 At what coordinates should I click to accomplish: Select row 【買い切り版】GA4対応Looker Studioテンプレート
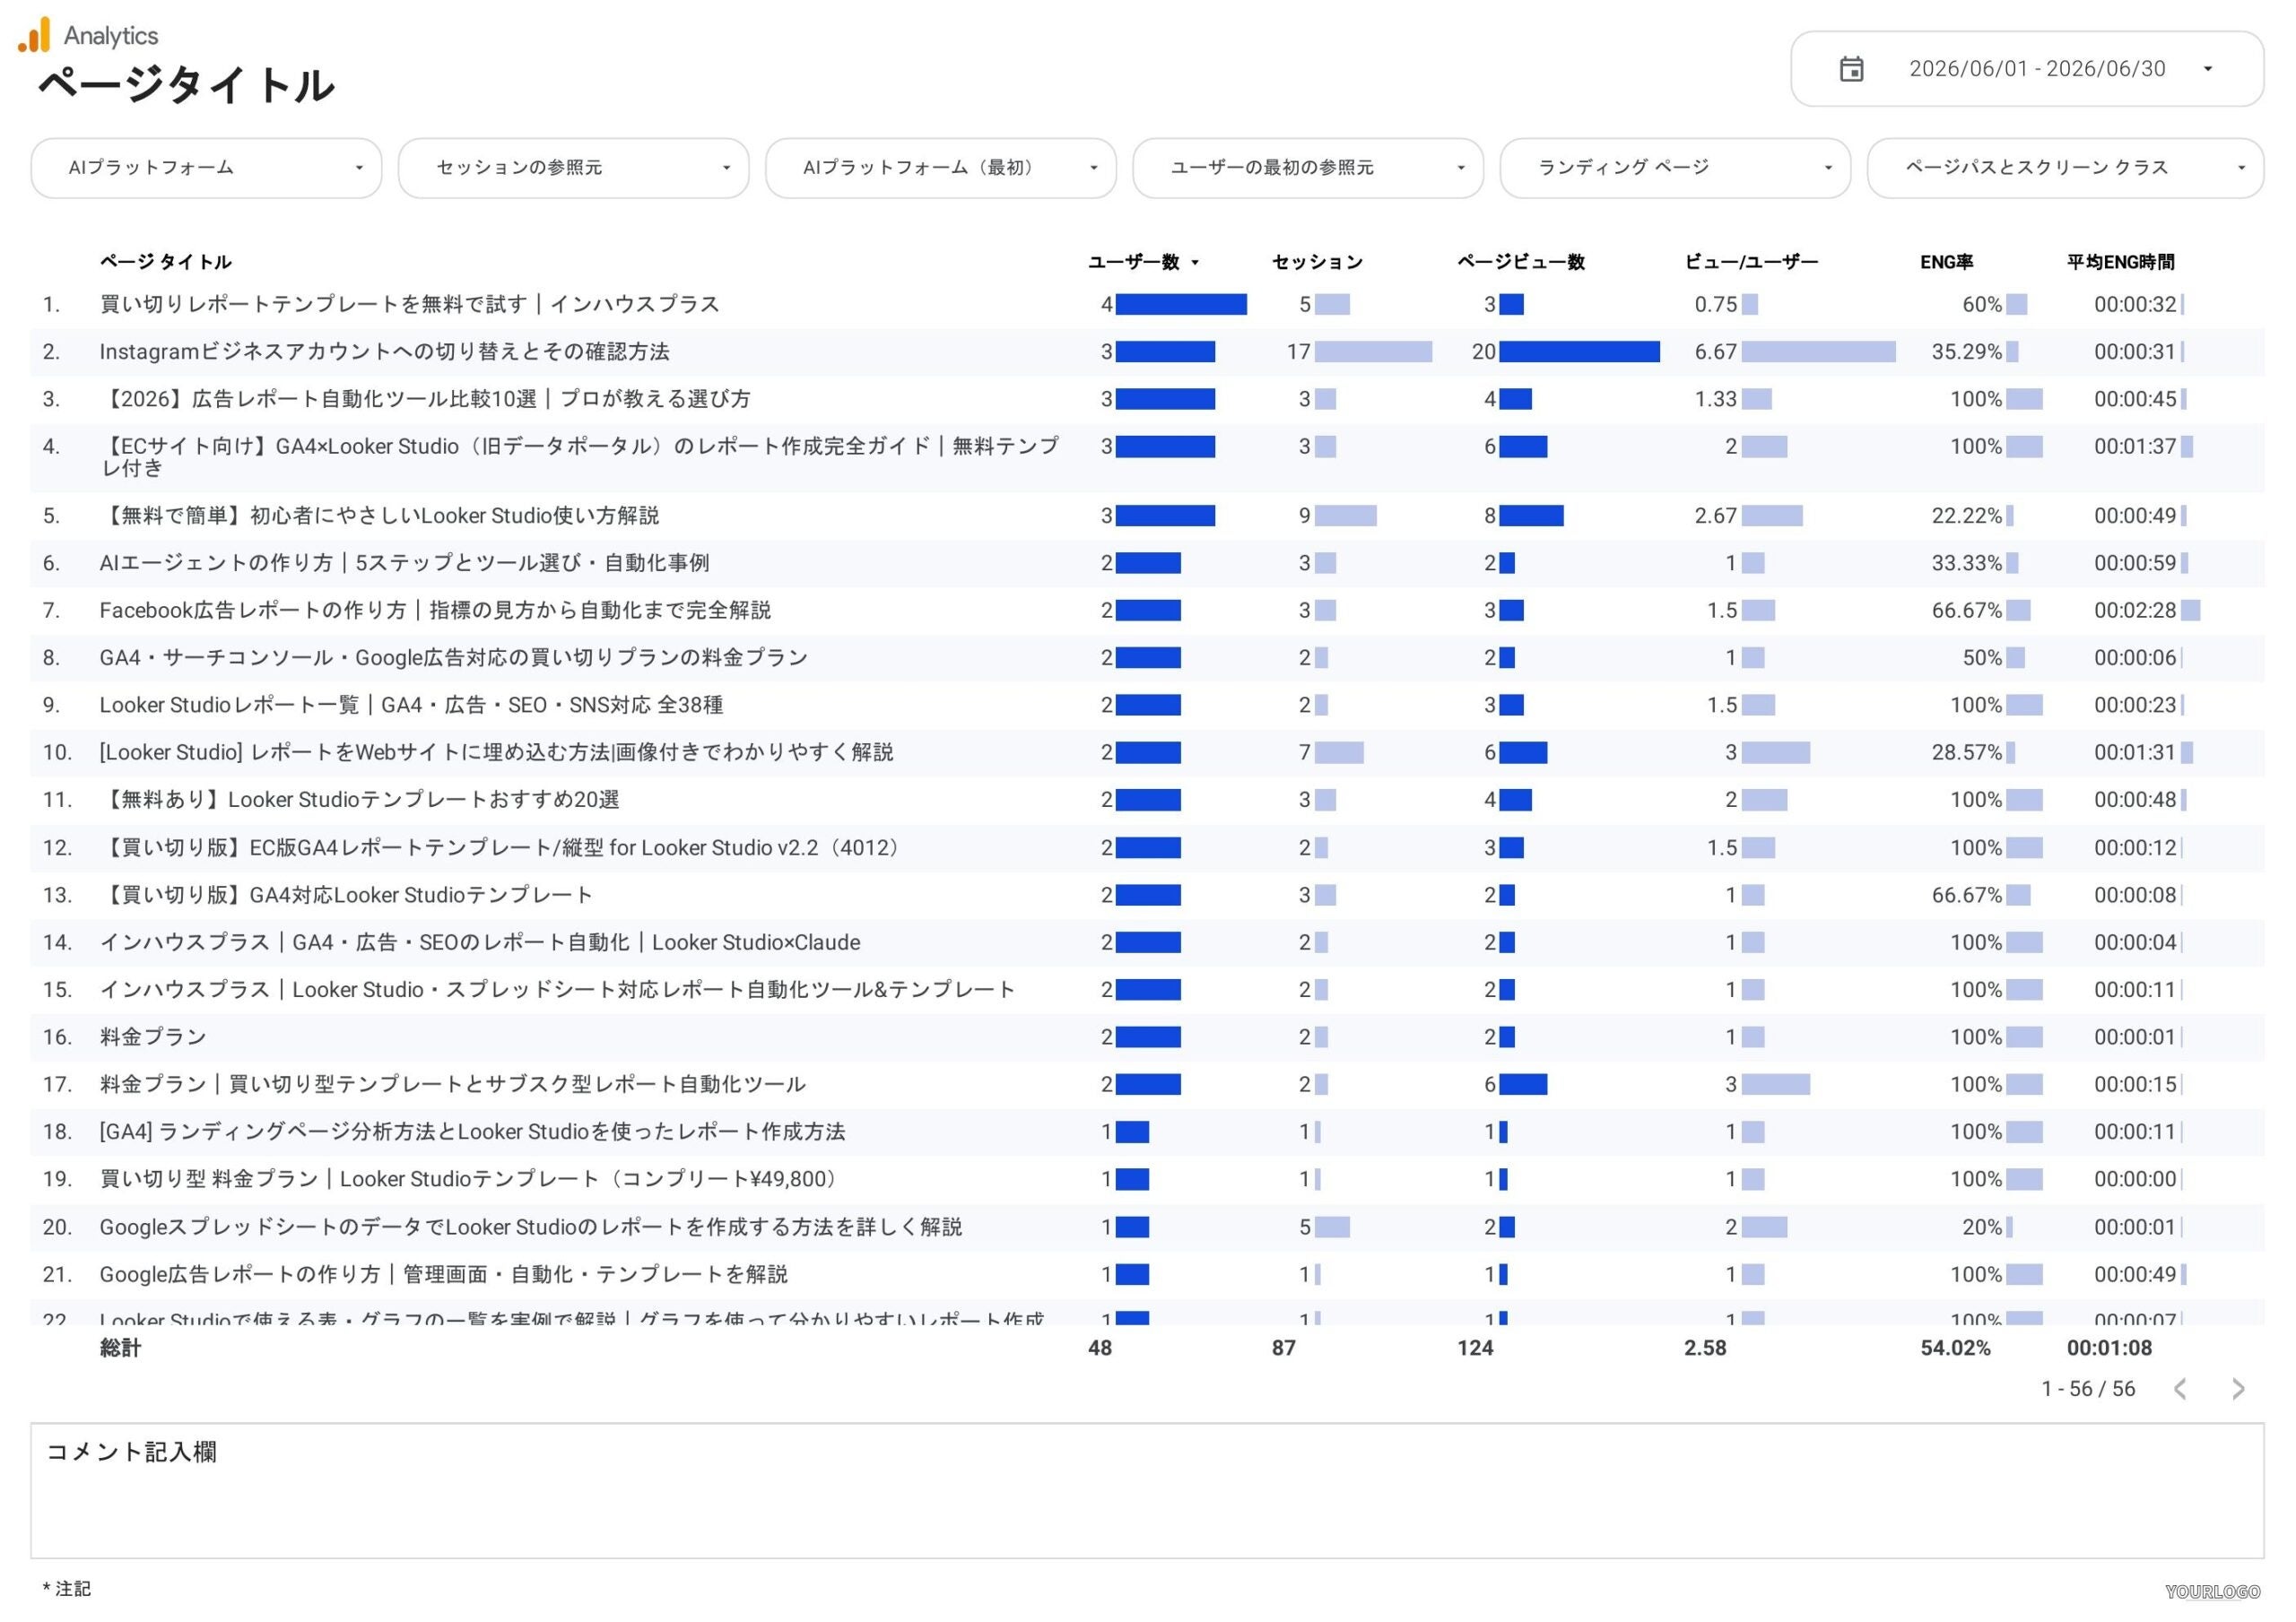pyautogui.click(x=1147, y=895)
